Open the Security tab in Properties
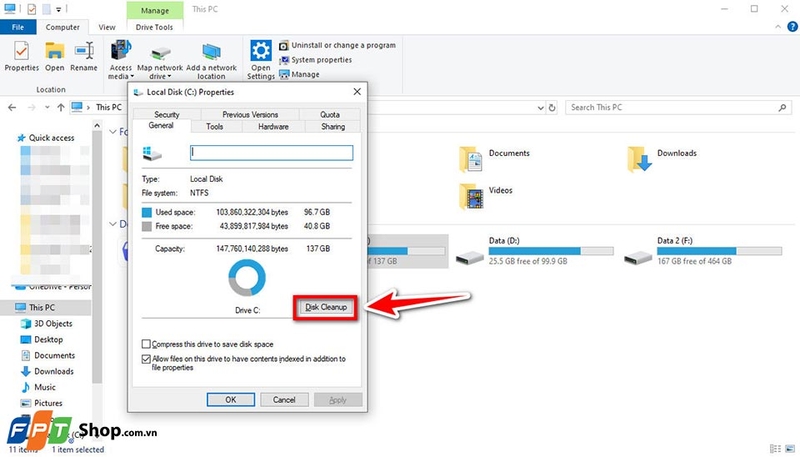800x457 pixels. (166, 114)
